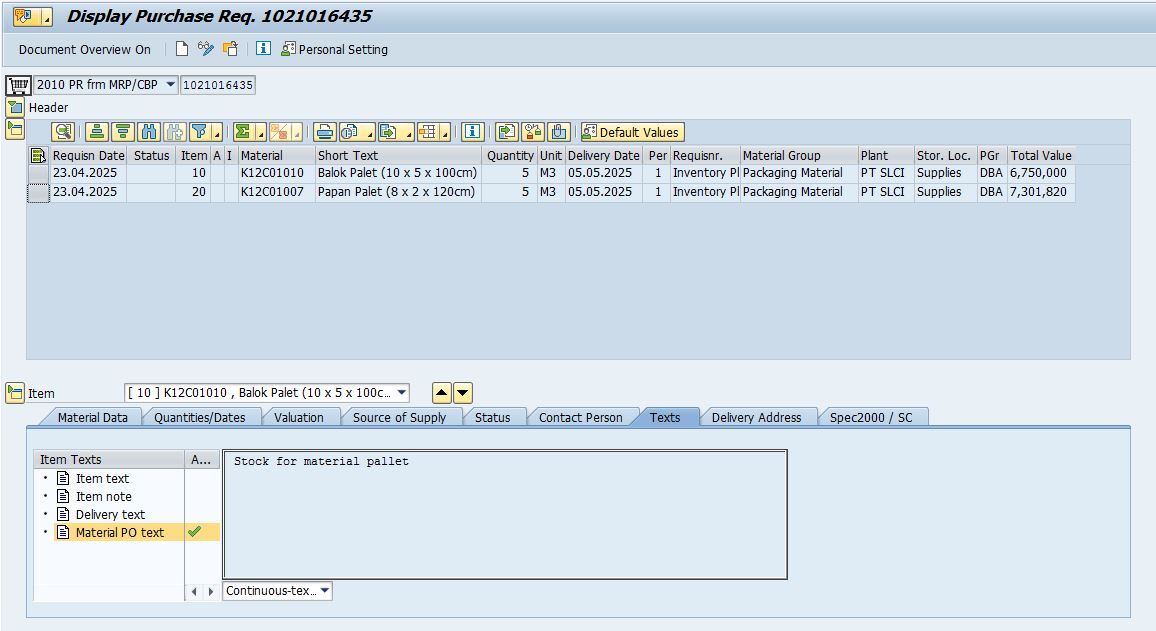
Task: Switch to the Quantities/Dates tab
Action: [x=199, y=417]
